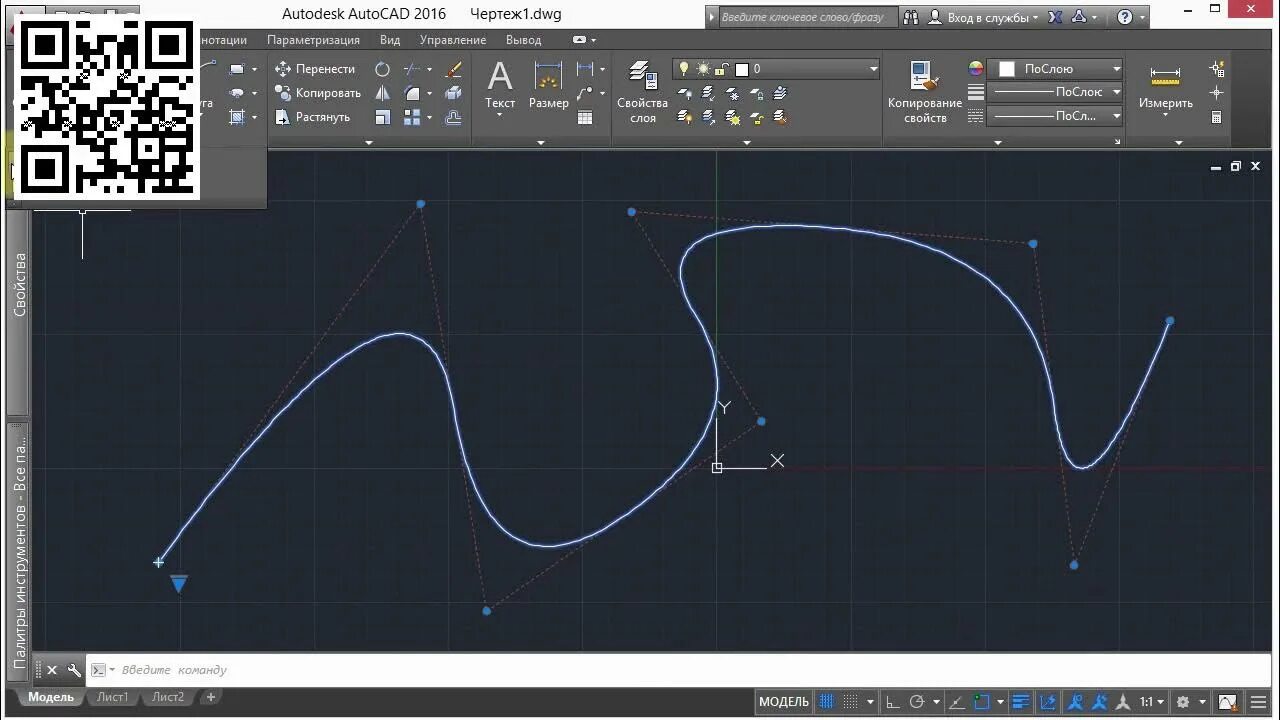The width and height of the screenshot is (1280, 720).
Task: Activate the Scale tool icon
Action: coord(382,117)
